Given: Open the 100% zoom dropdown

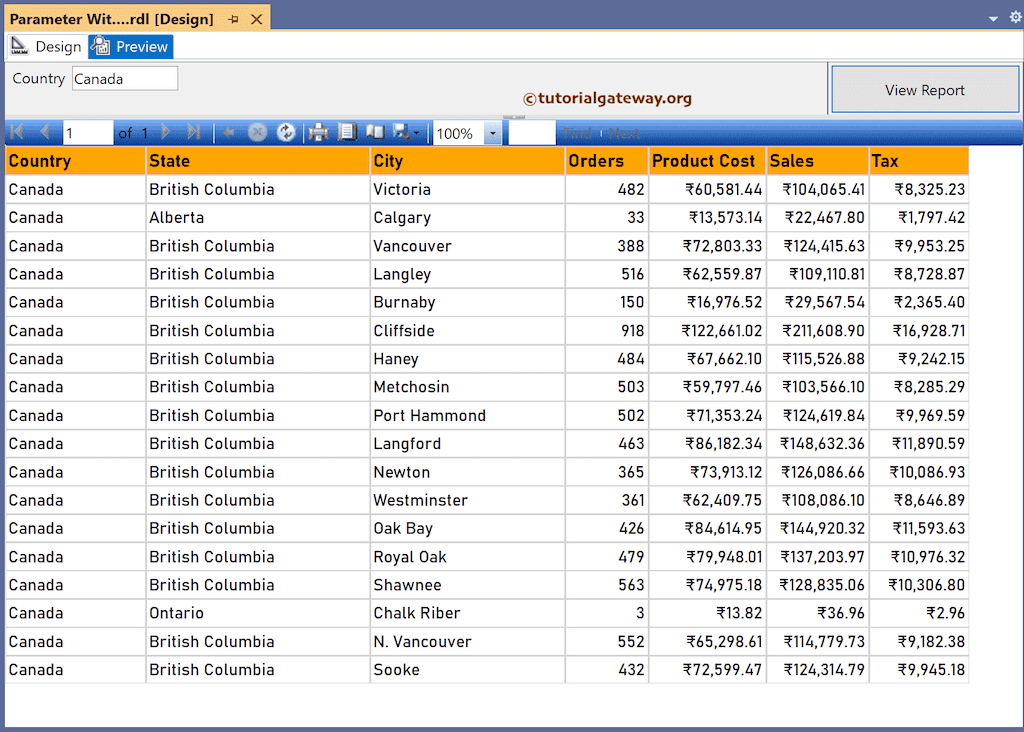Looking at the screenshot, I should (492, 133).
